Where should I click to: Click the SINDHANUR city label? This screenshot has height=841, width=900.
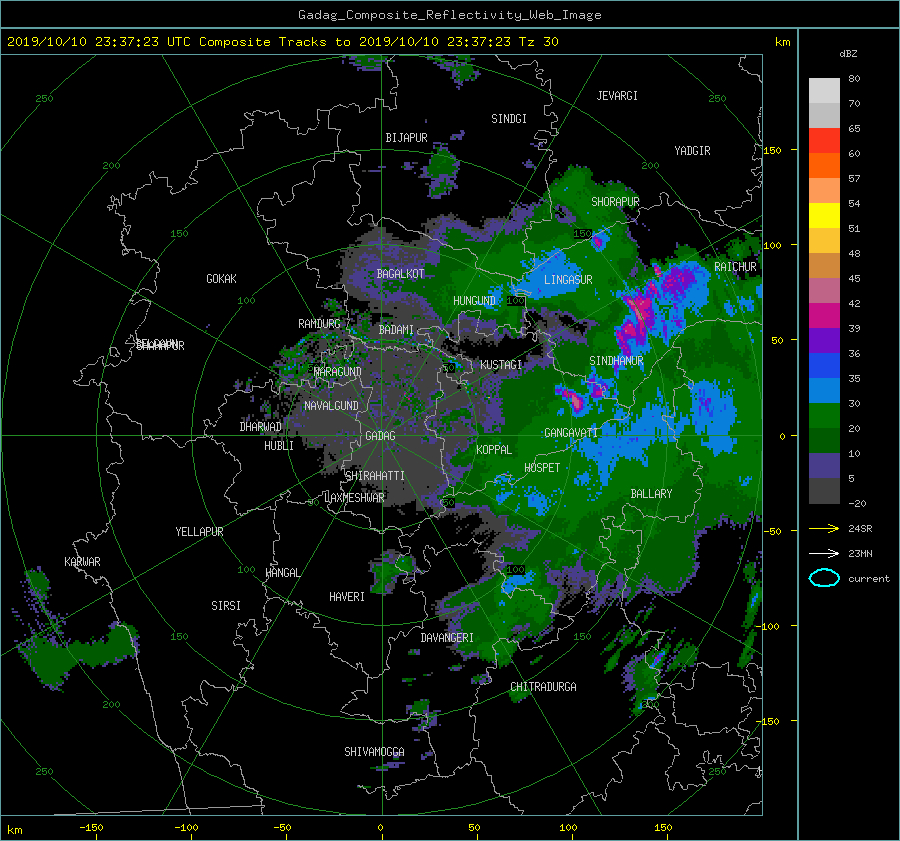[x=616, y=361]
